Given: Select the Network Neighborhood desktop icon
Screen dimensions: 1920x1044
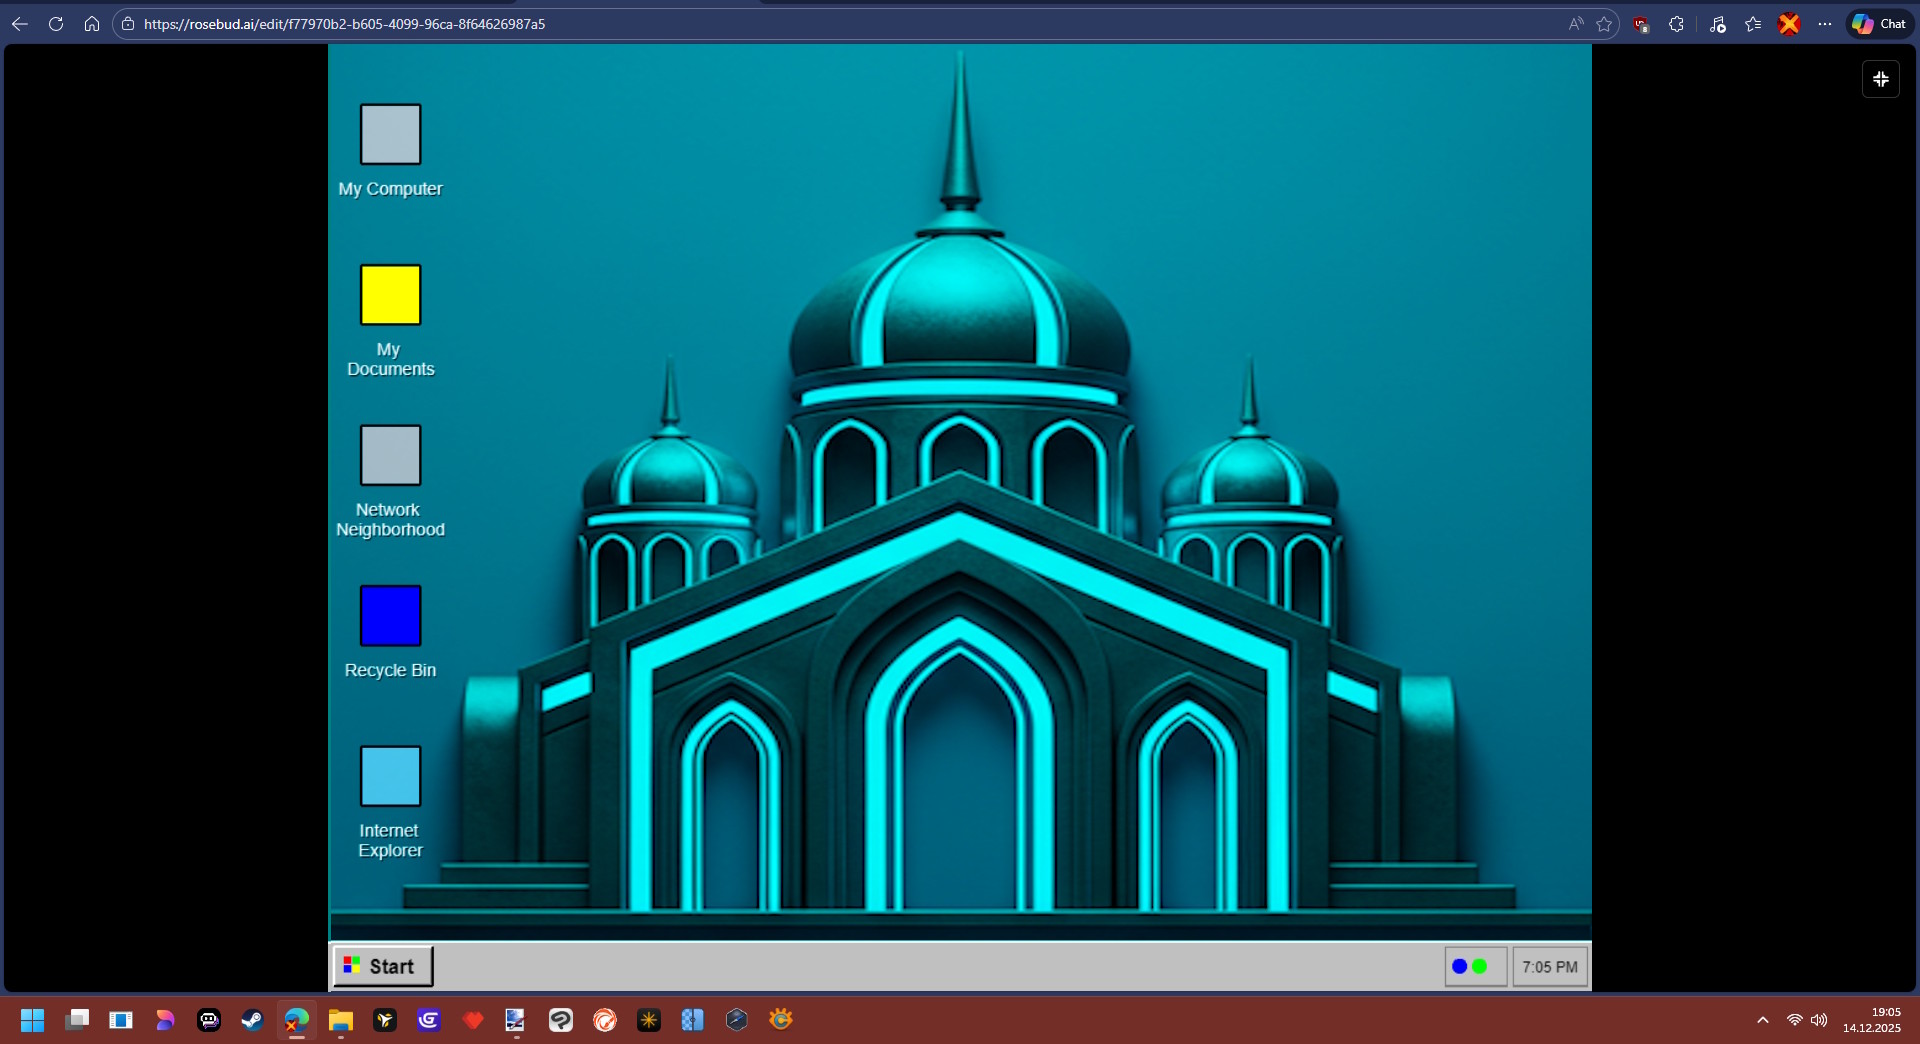Looking at the screenshot, I should (390, 455).
